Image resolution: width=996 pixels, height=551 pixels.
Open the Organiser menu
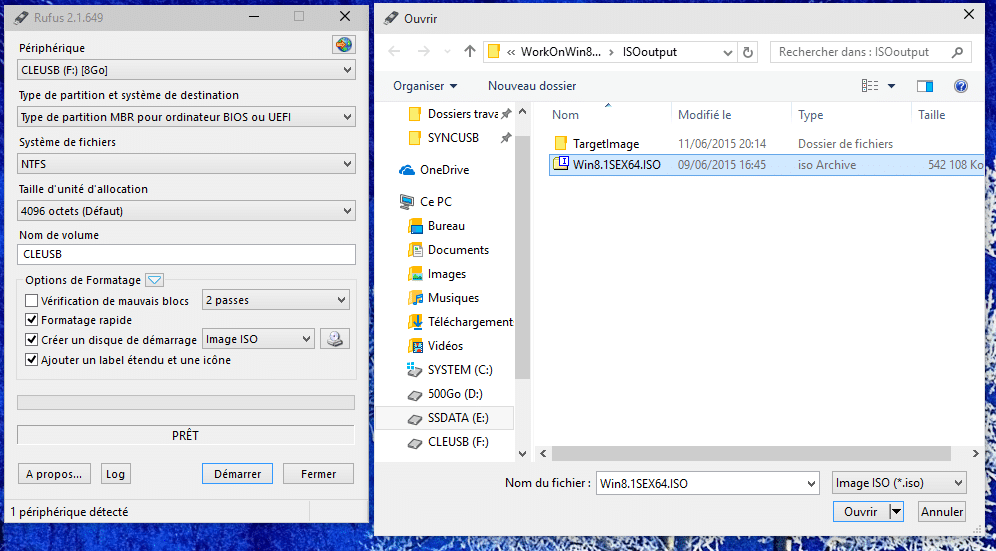click(x=424, y=86)
